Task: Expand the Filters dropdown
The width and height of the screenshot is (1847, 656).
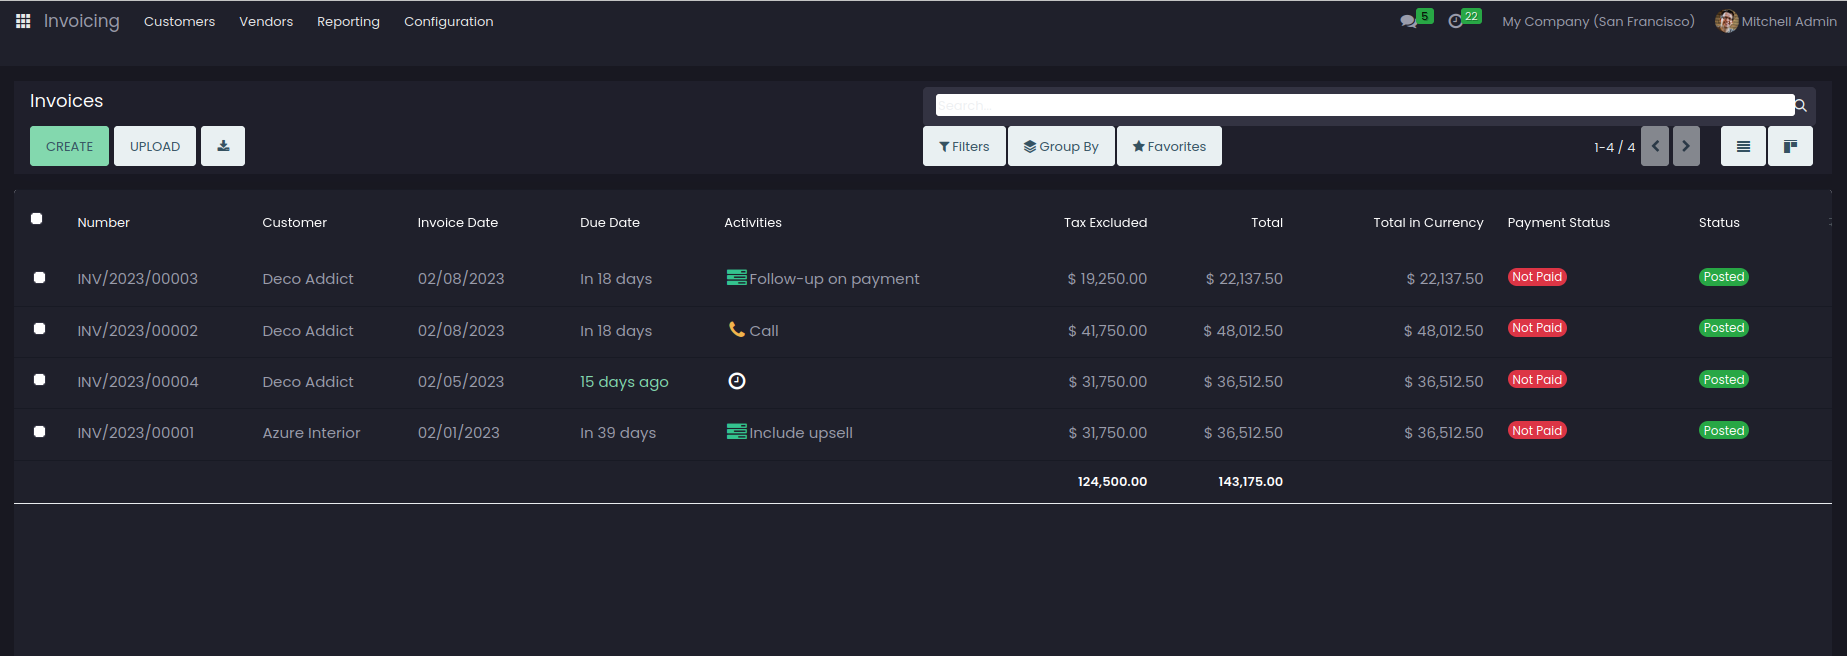Action: point(964,146)
